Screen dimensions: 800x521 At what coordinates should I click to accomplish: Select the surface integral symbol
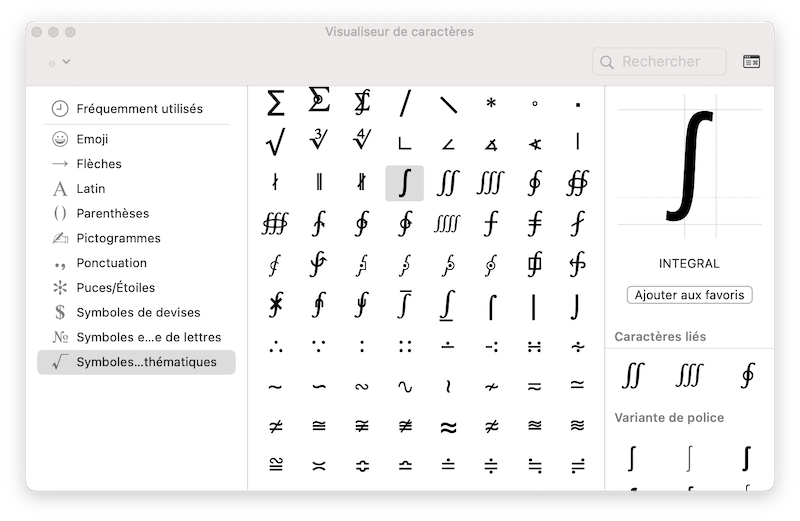coord(577,183)
